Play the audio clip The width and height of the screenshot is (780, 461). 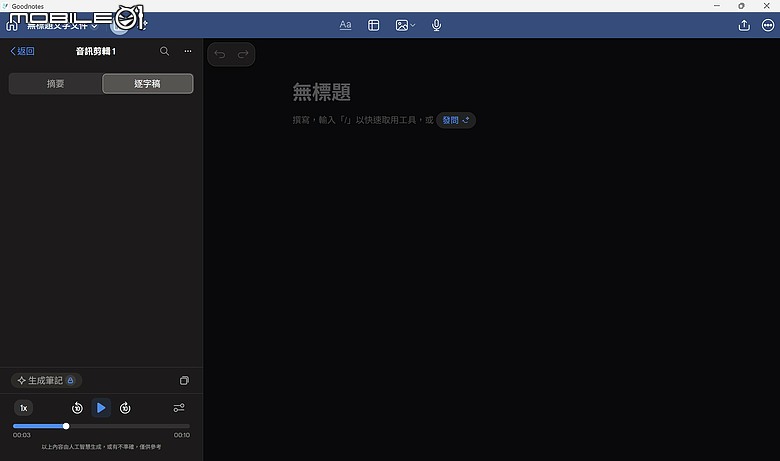click(101, 408)
